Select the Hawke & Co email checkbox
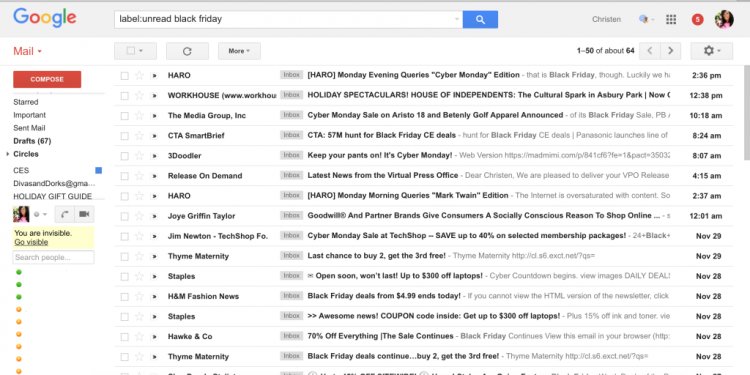Screen dimensions: 750x375 pyautogui.click(x=124, y=337)
